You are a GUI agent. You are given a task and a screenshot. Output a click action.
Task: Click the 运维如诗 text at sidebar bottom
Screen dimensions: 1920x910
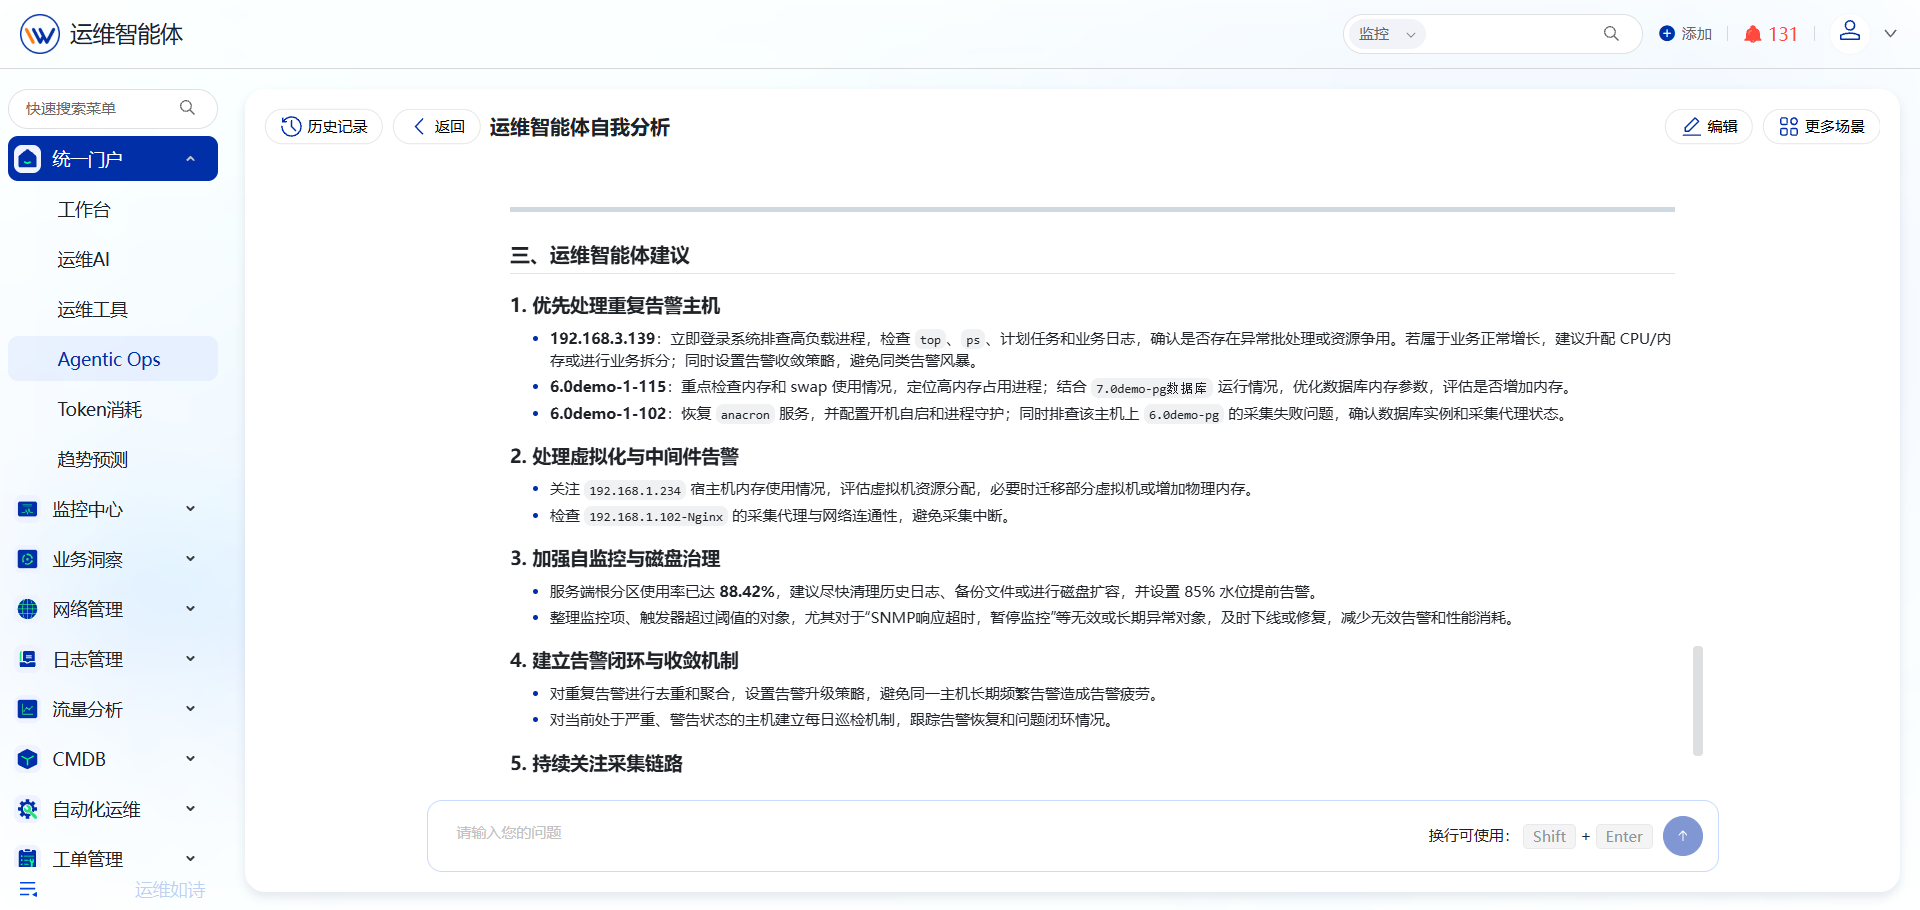170,890
